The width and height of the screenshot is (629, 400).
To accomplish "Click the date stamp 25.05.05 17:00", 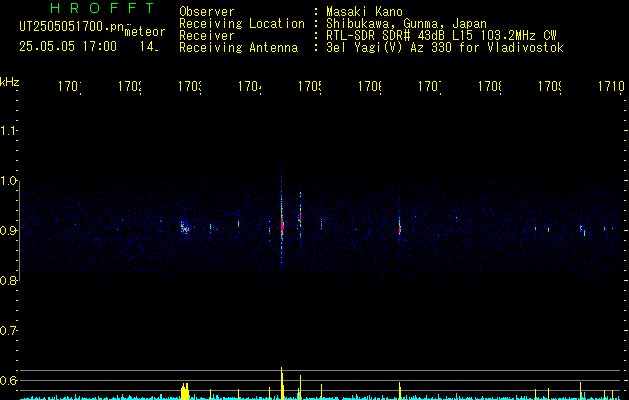I will (68, 46).
